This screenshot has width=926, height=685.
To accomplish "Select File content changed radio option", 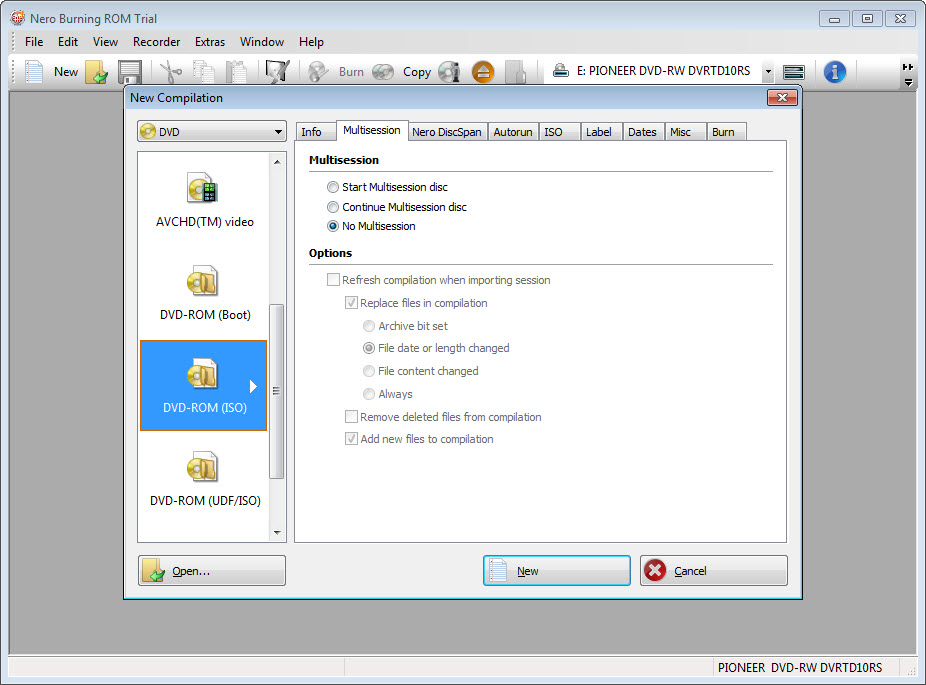I will [369, 371].
